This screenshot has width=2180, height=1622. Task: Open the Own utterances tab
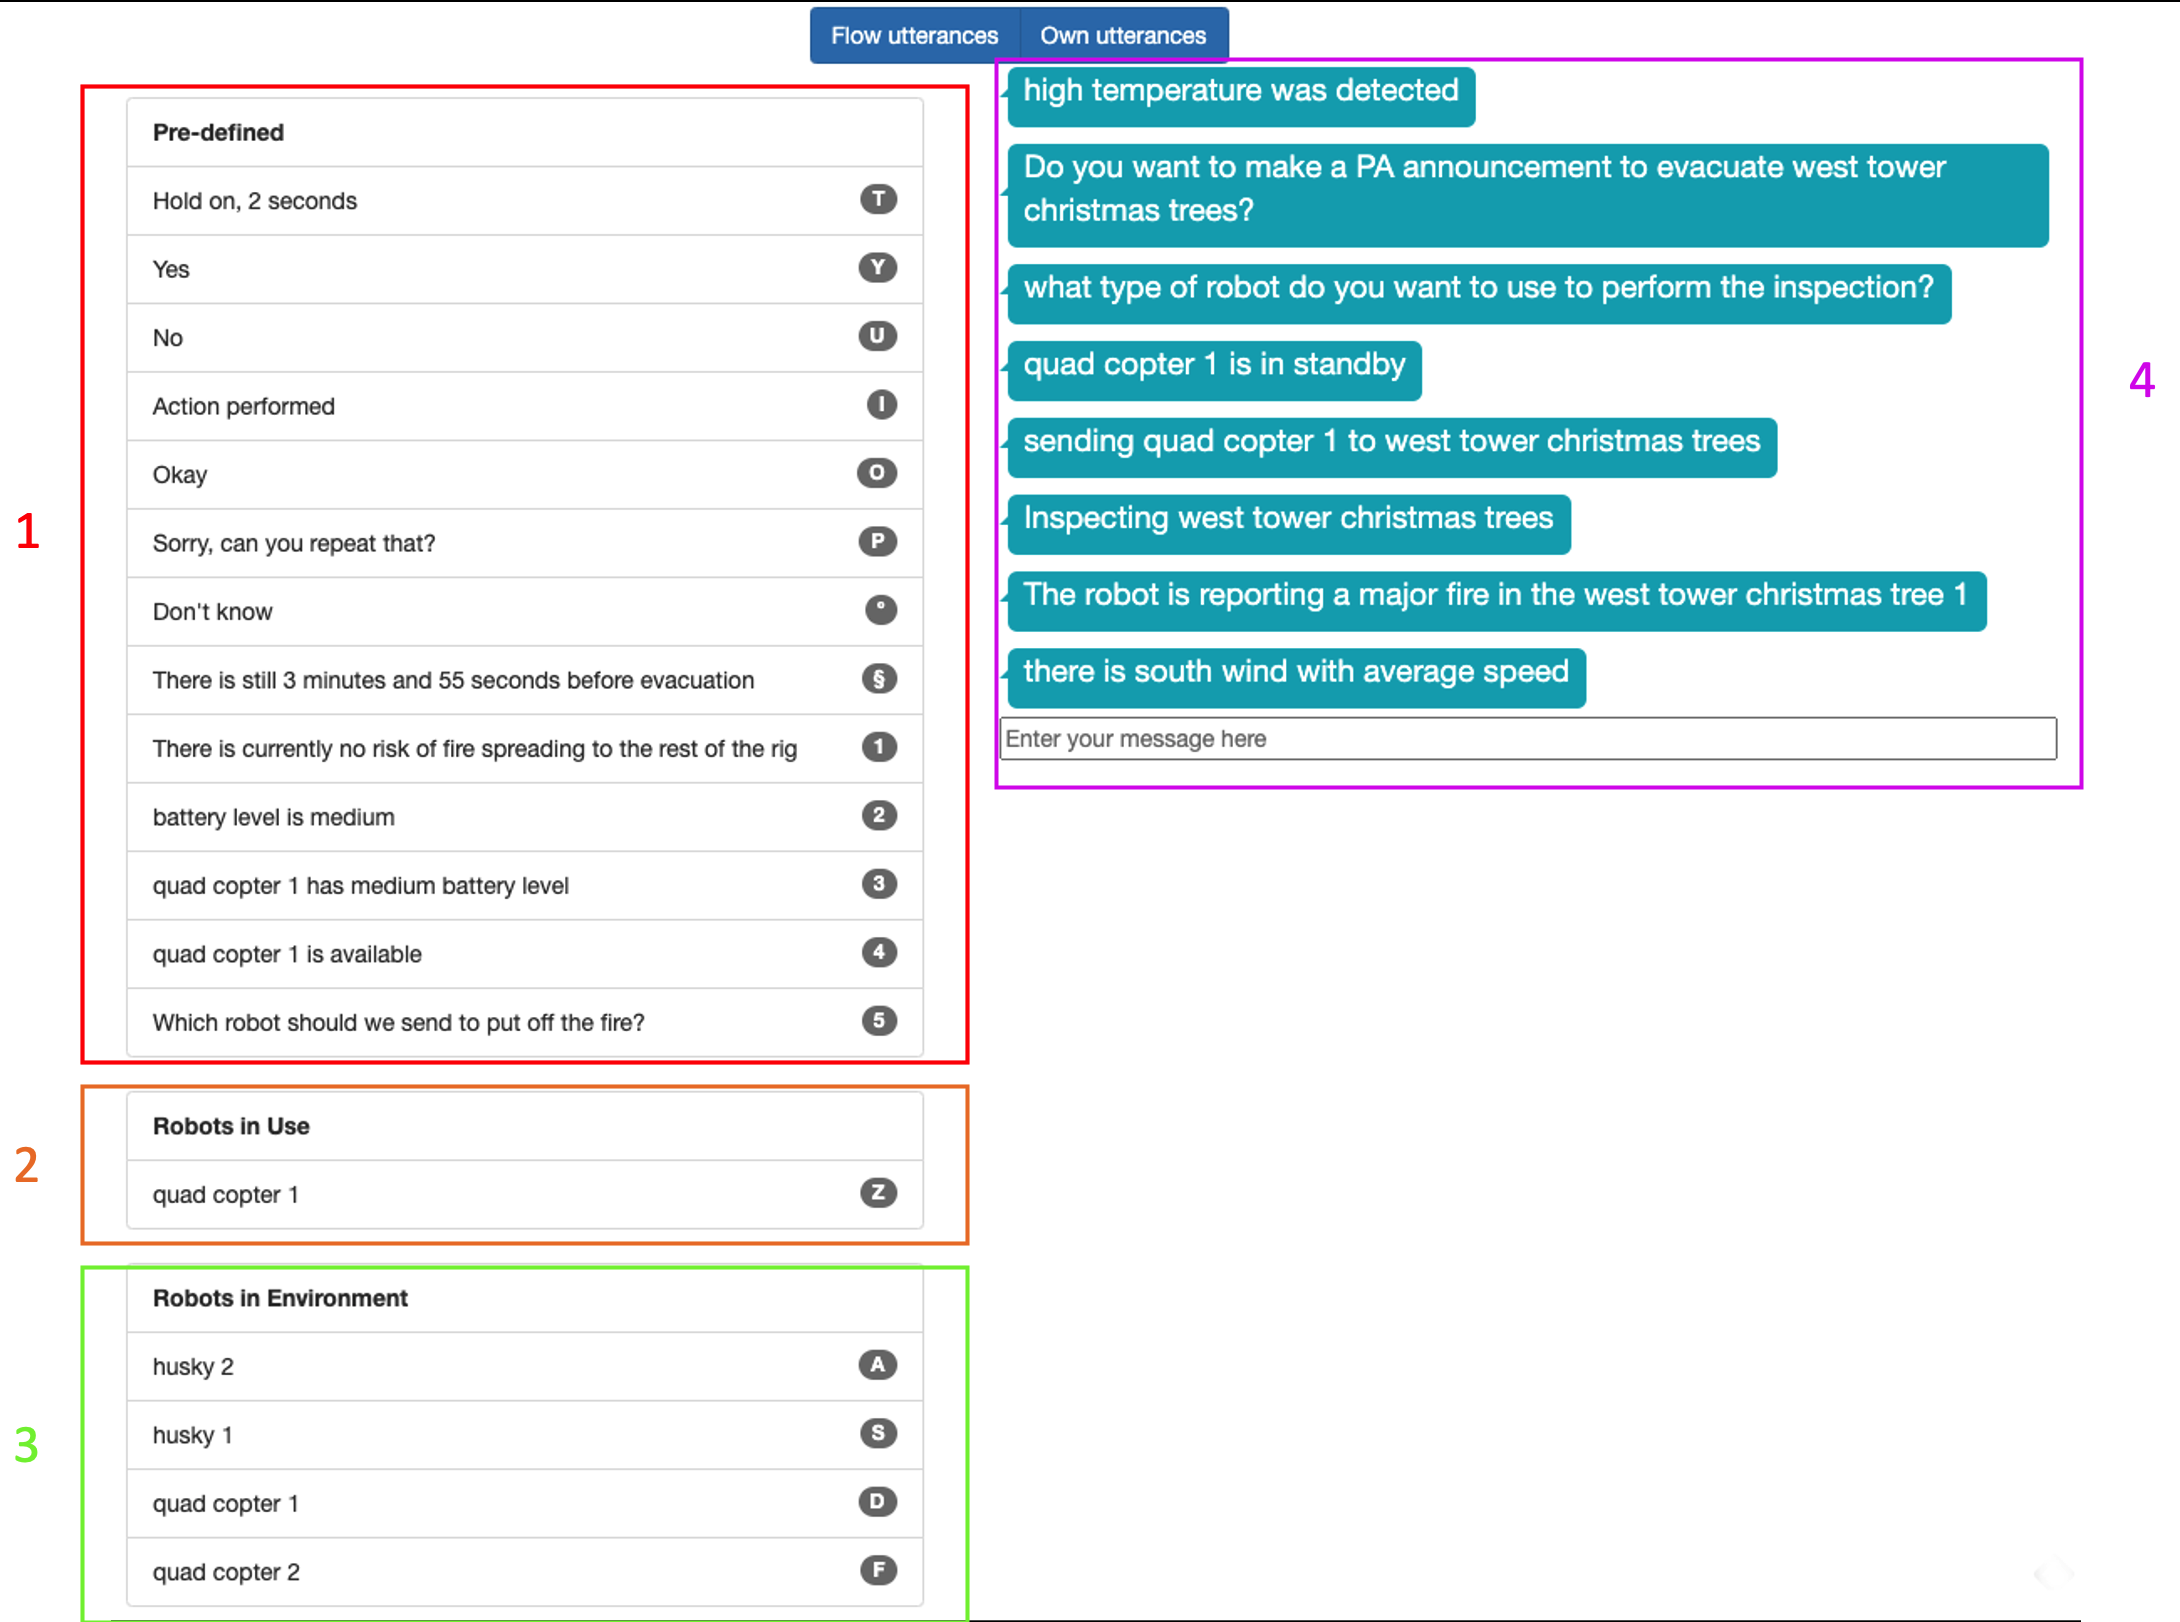click(x=1123, y=36)
